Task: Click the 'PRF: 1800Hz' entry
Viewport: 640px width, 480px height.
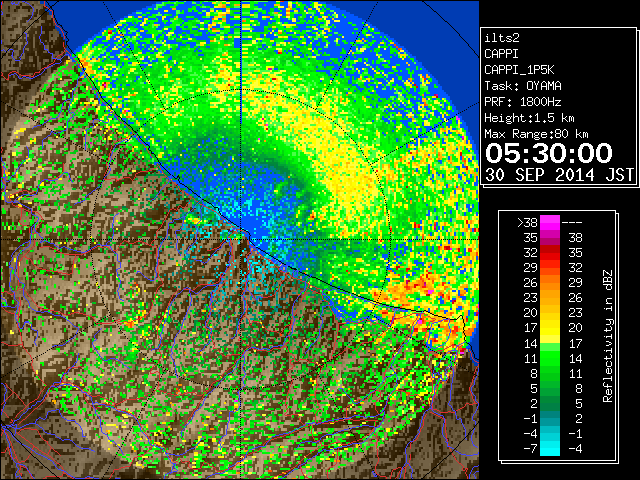Action: point(523,102)
